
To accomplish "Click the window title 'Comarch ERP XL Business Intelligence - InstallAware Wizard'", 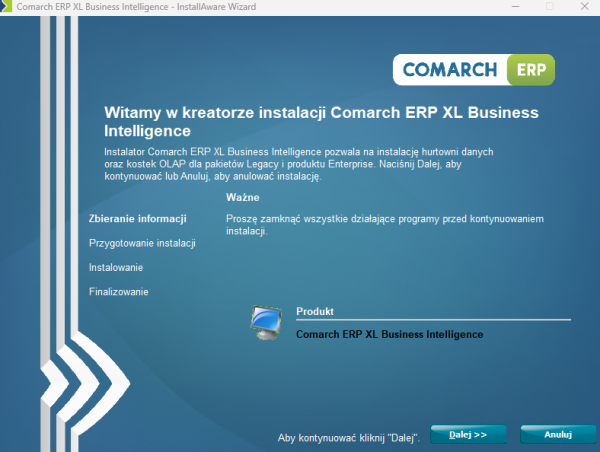I will 136,7.
